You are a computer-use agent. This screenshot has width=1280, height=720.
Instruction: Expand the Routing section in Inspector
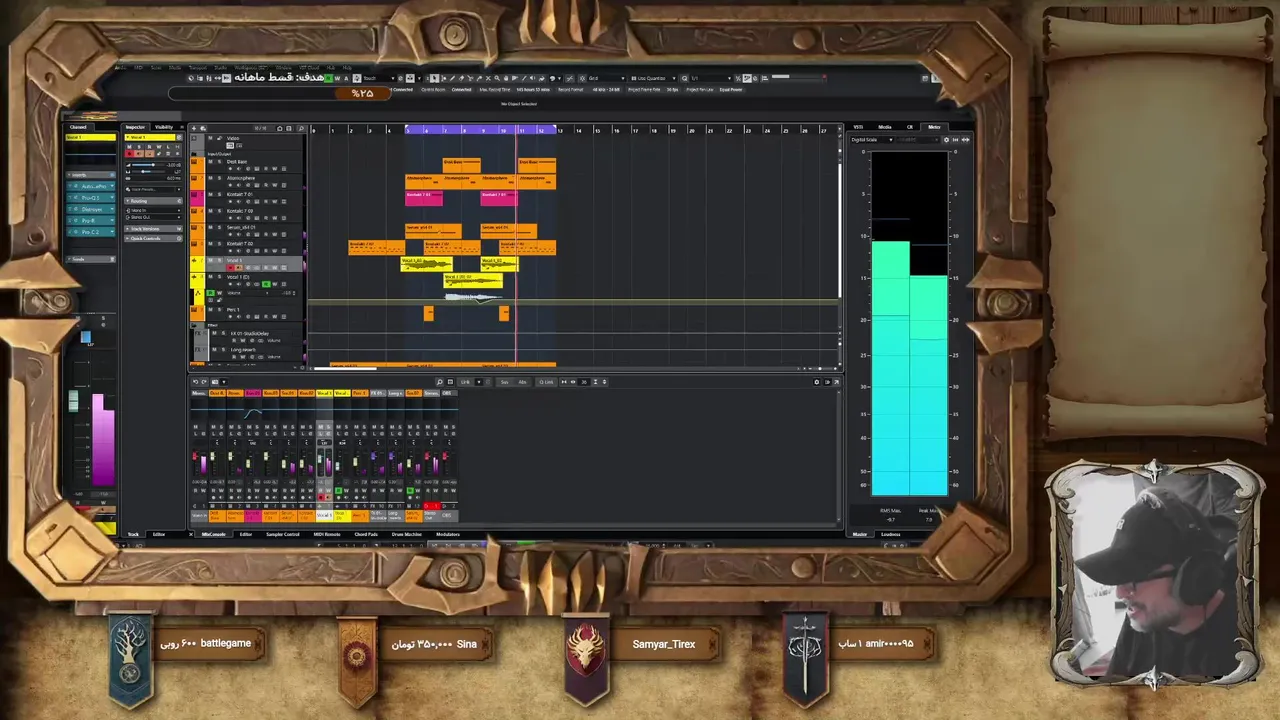[x=153, y=201]
